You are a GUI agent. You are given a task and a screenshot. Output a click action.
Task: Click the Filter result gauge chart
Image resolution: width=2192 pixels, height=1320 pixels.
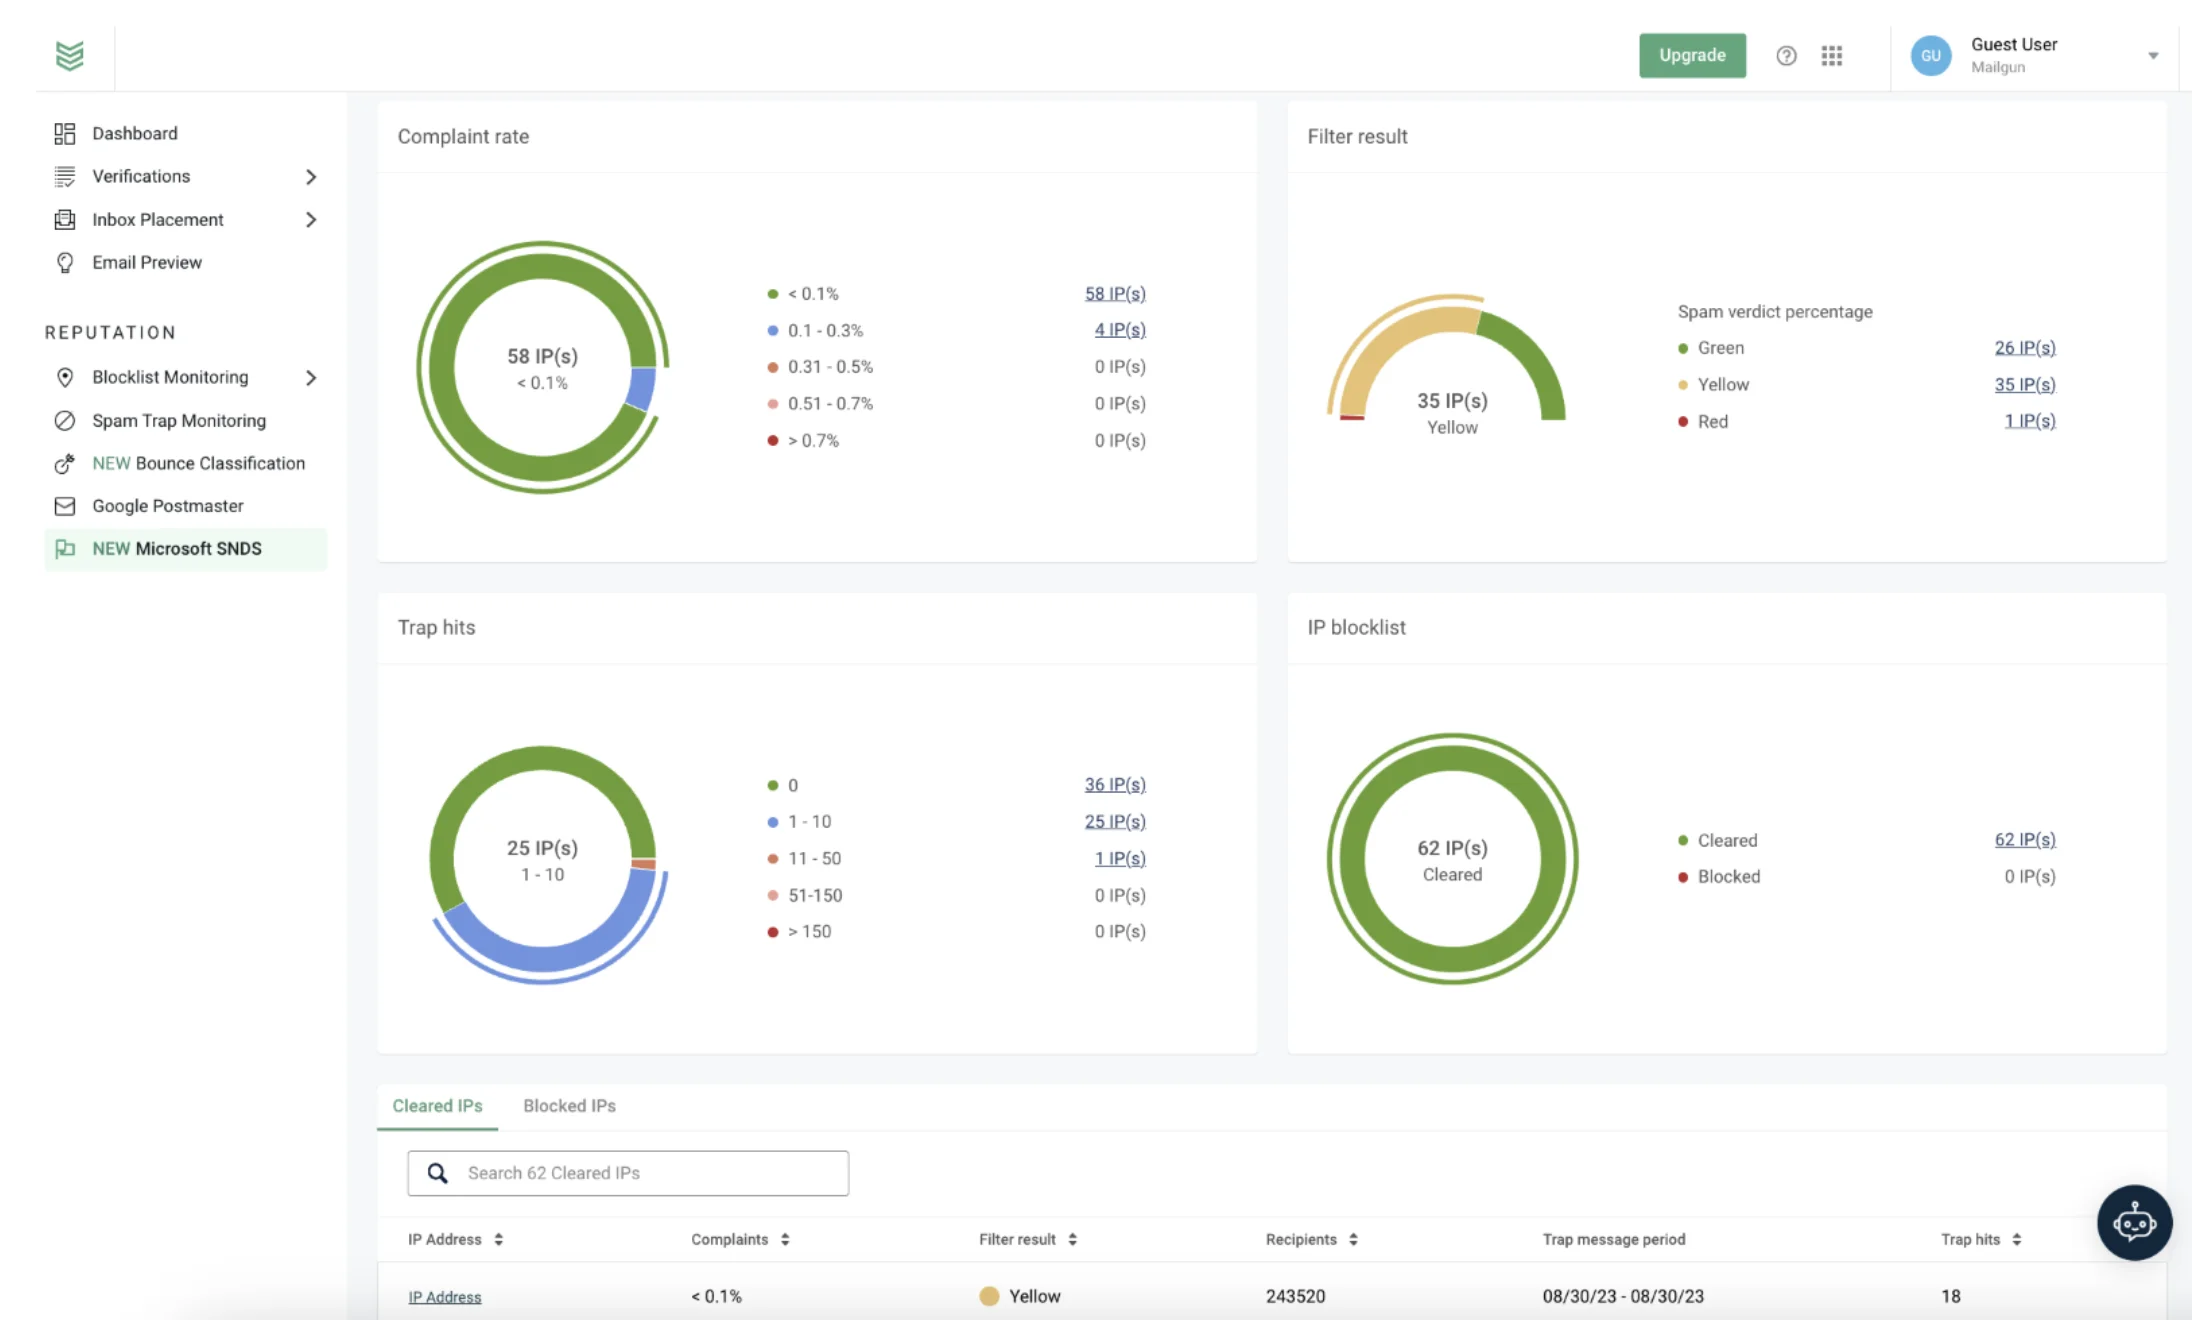click(x=1449, y=358)
